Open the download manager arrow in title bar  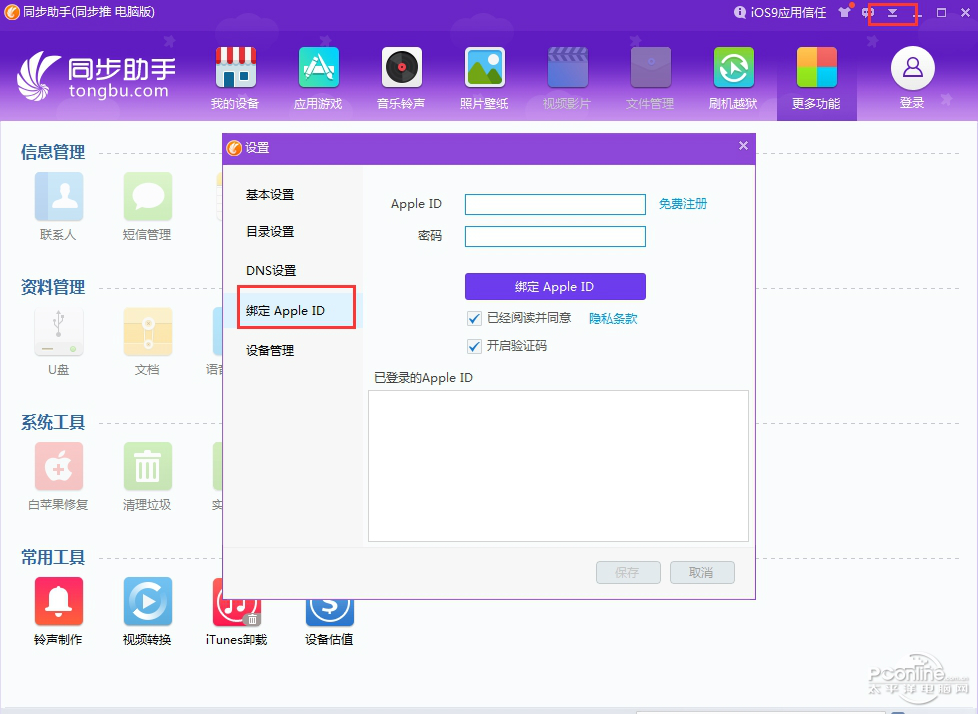pos(893,13)
